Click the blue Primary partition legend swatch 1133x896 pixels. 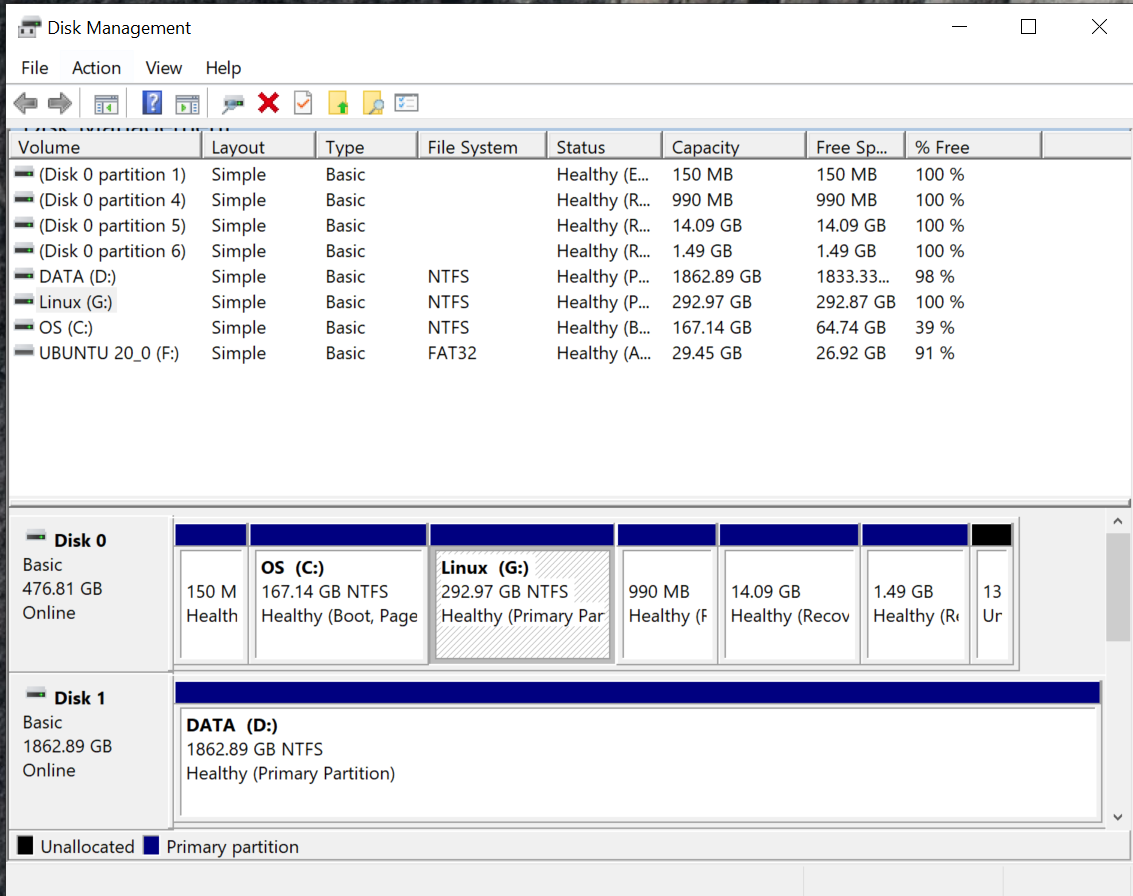pos(151,845)
